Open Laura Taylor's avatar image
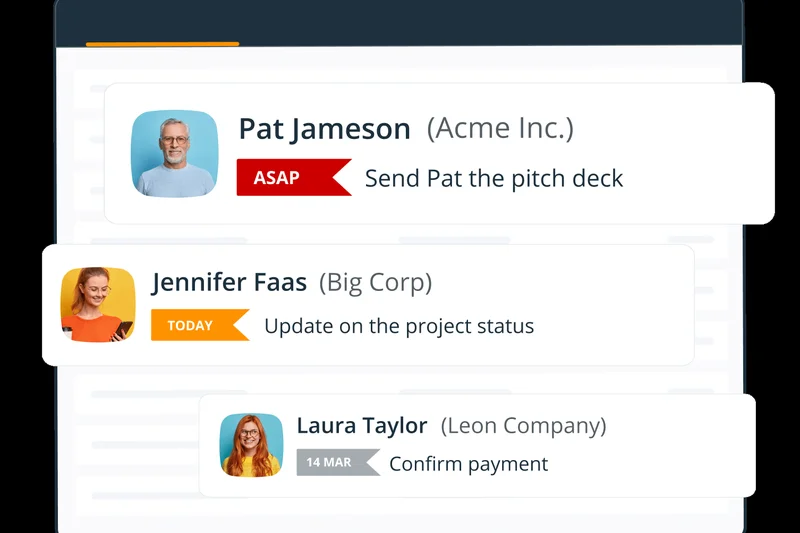The image size is (800, 533). tap(251, 445)
